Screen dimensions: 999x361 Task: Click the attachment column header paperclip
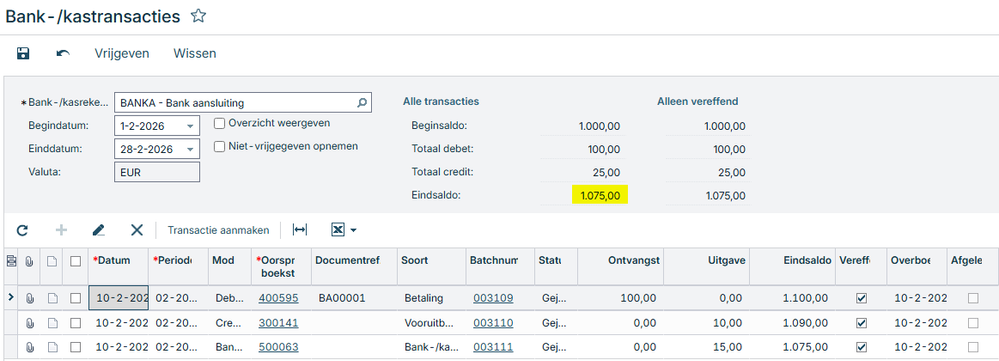click(x=29, y=260)
